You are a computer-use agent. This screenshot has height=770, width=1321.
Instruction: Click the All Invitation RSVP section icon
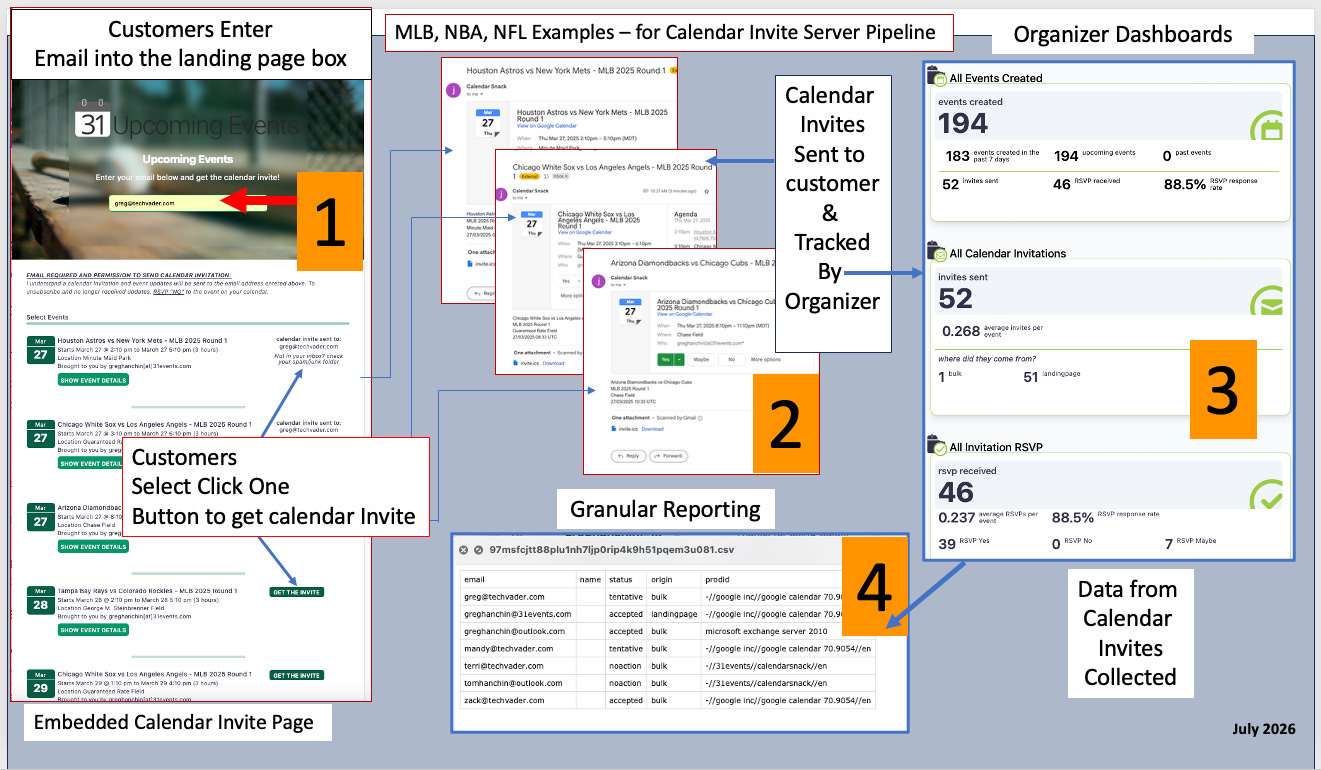tap(937, 445)
